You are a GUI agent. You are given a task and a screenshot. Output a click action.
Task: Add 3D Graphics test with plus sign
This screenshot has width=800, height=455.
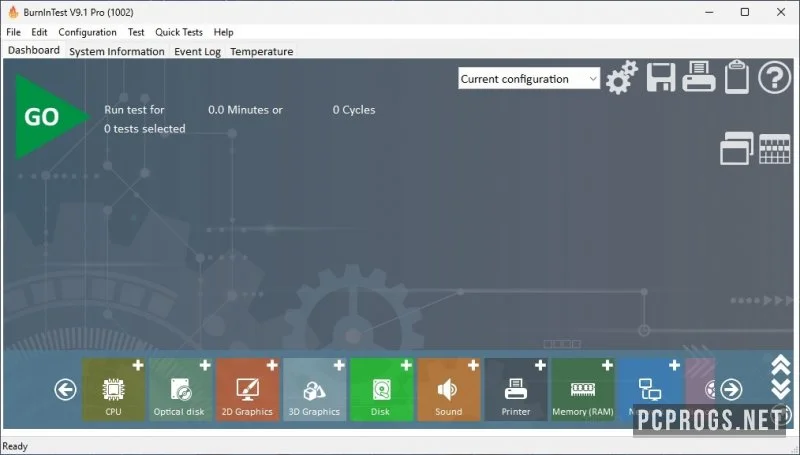point(339,365)
